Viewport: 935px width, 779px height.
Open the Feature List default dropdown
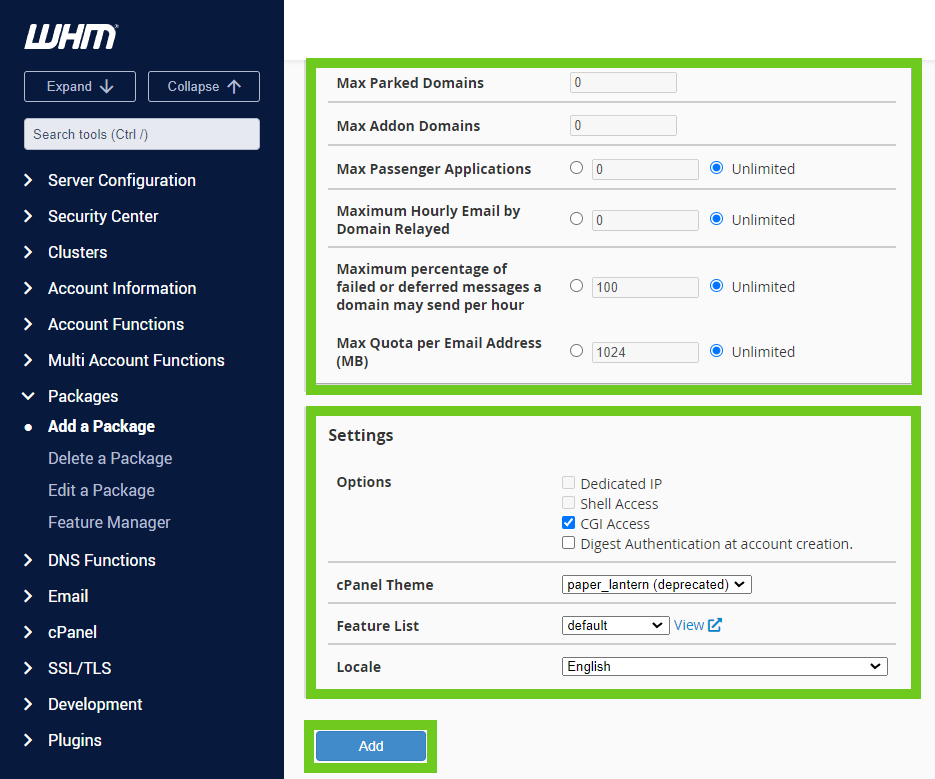pyautogui.click(x=615, y=625)
